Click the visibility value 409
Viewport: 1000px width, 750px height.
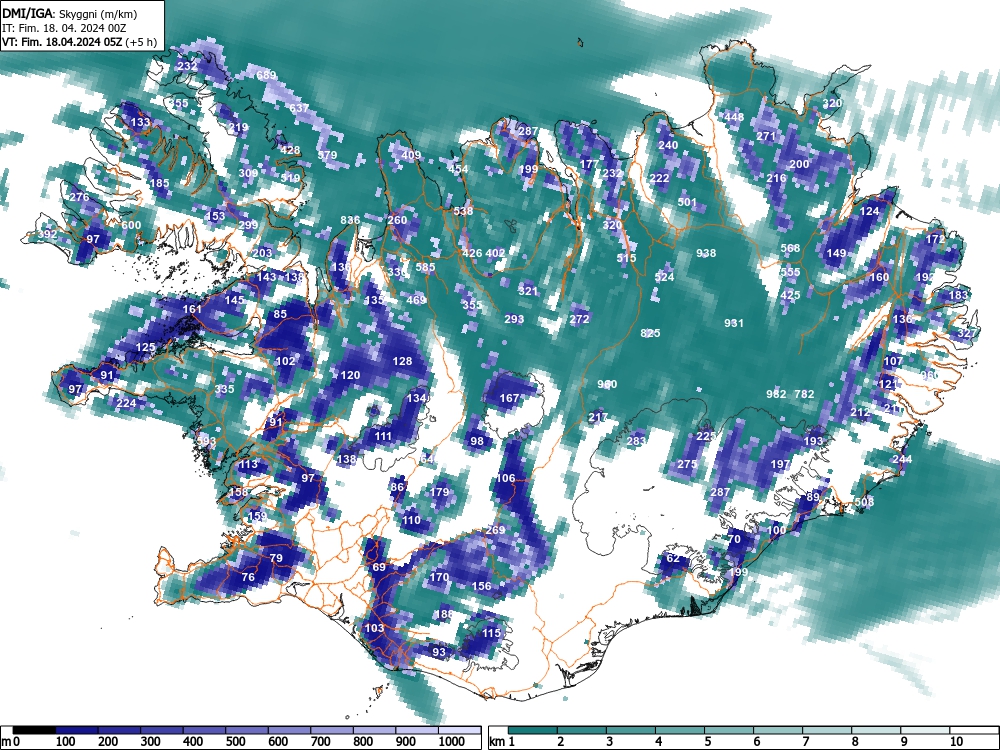pos(411,155)
